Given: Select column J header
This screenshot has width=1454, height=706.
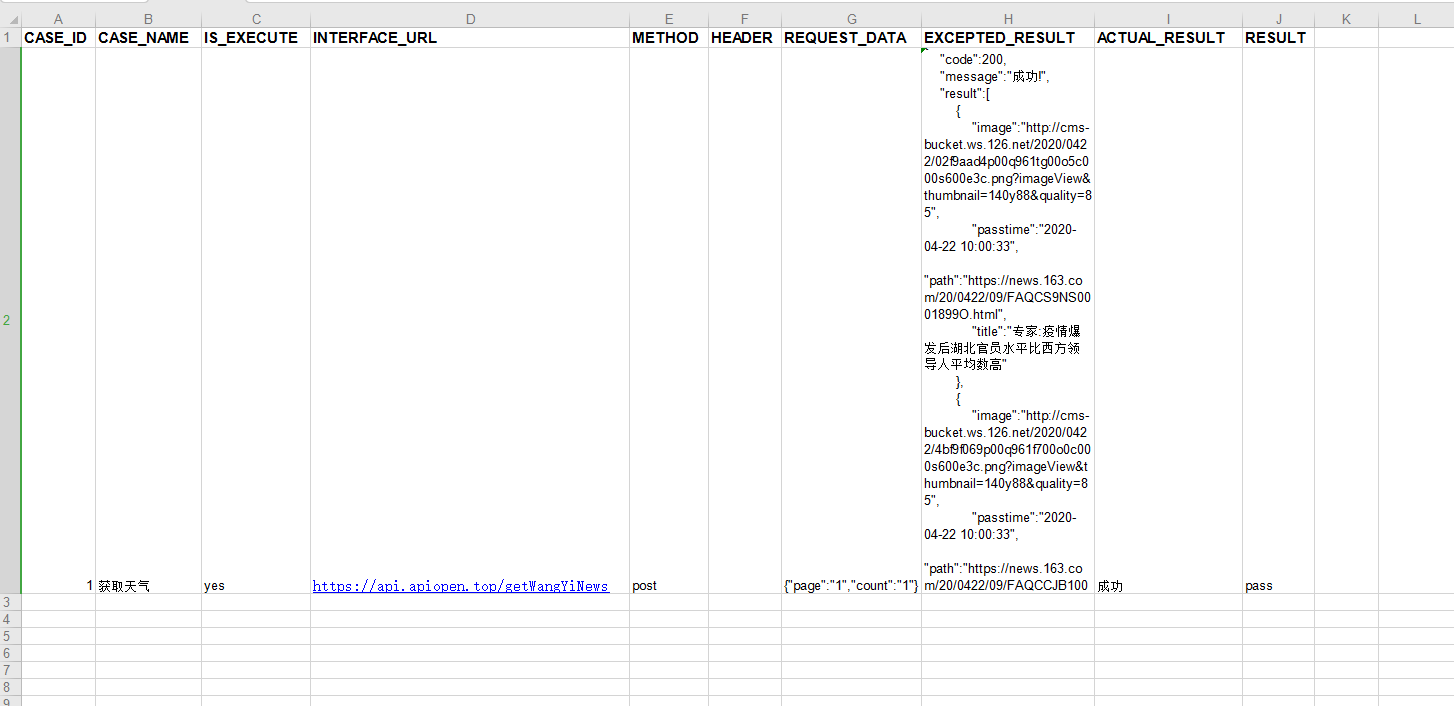Looking at the screenshot, I should click(1278, 19).
